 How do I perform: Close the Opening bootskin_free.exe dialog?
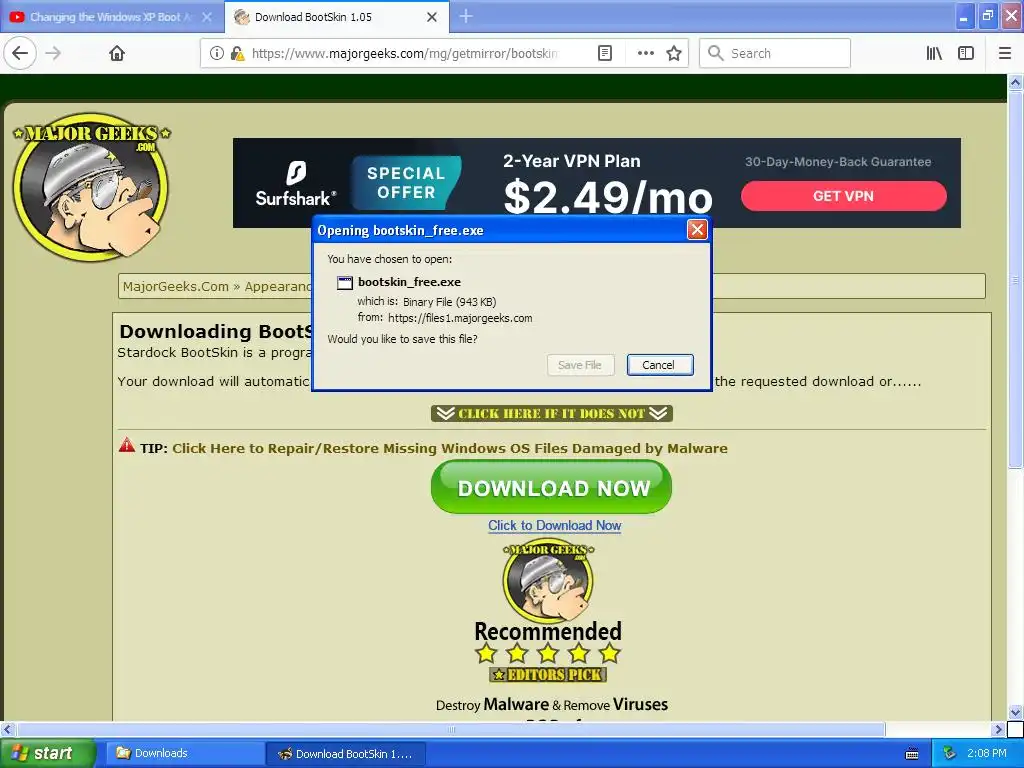[697, 230]
